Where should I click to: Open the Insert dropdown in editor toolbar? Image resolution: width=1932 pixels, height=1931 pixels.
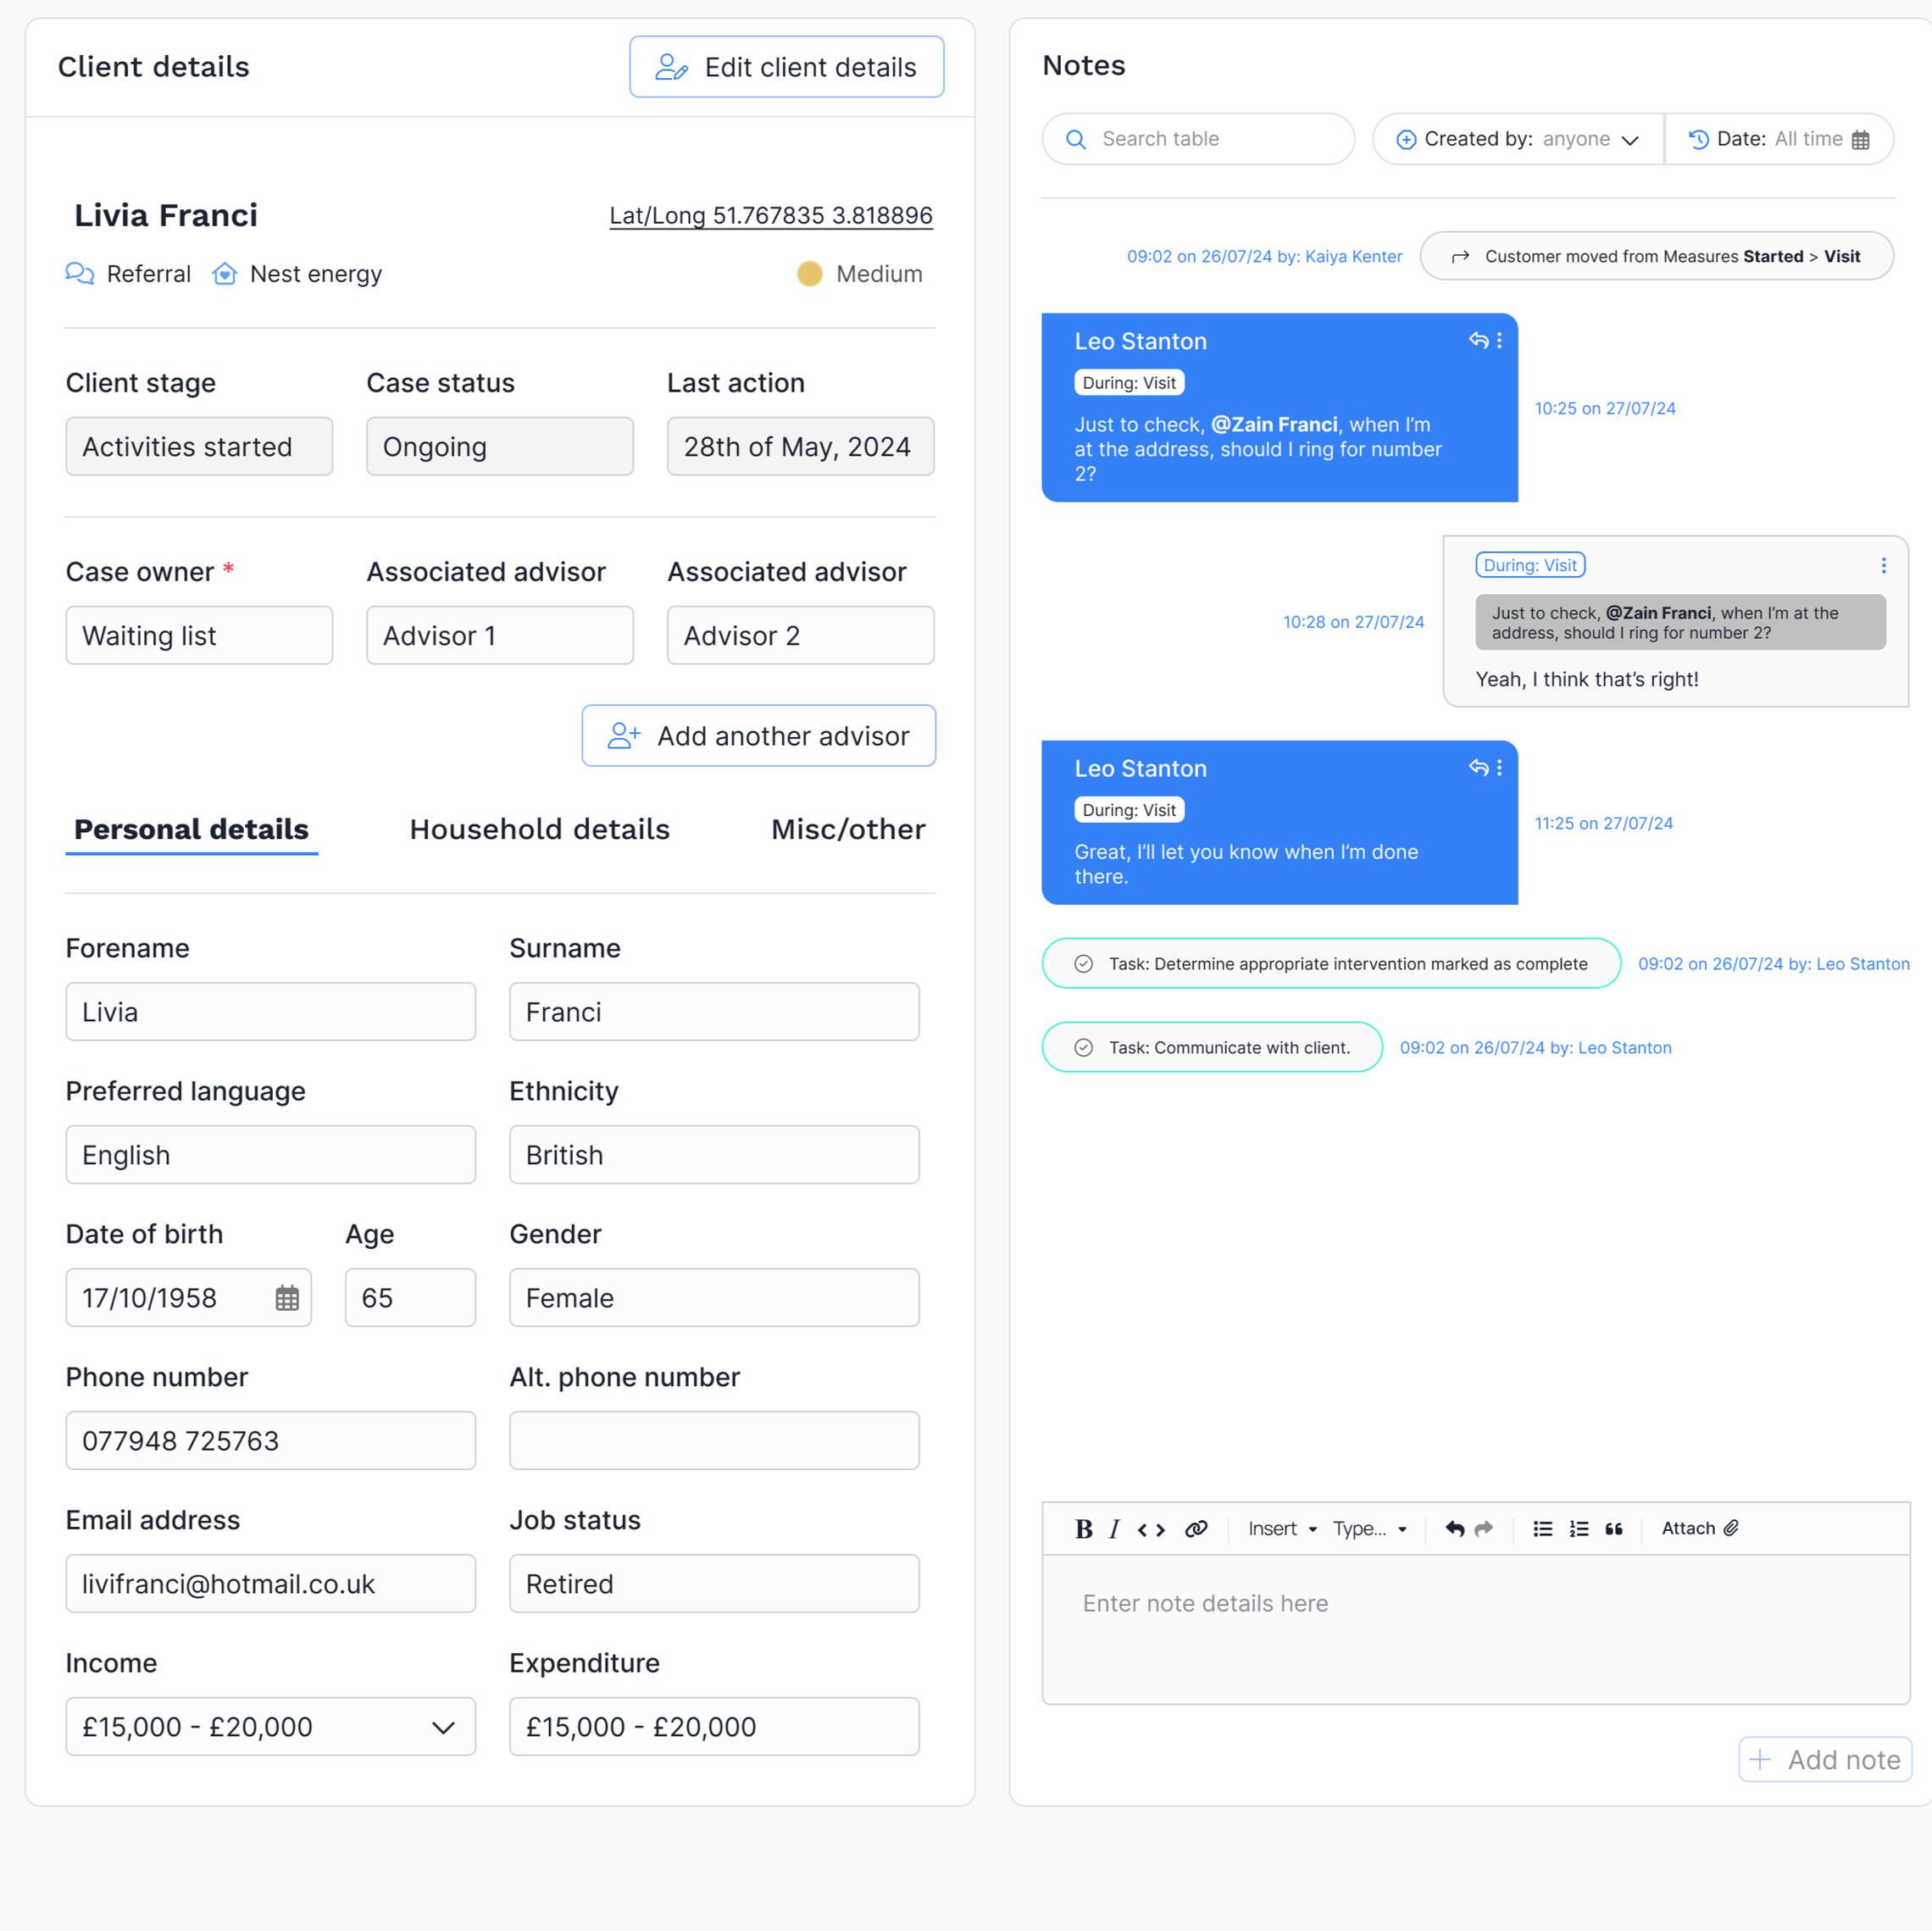point(1282,1528)
